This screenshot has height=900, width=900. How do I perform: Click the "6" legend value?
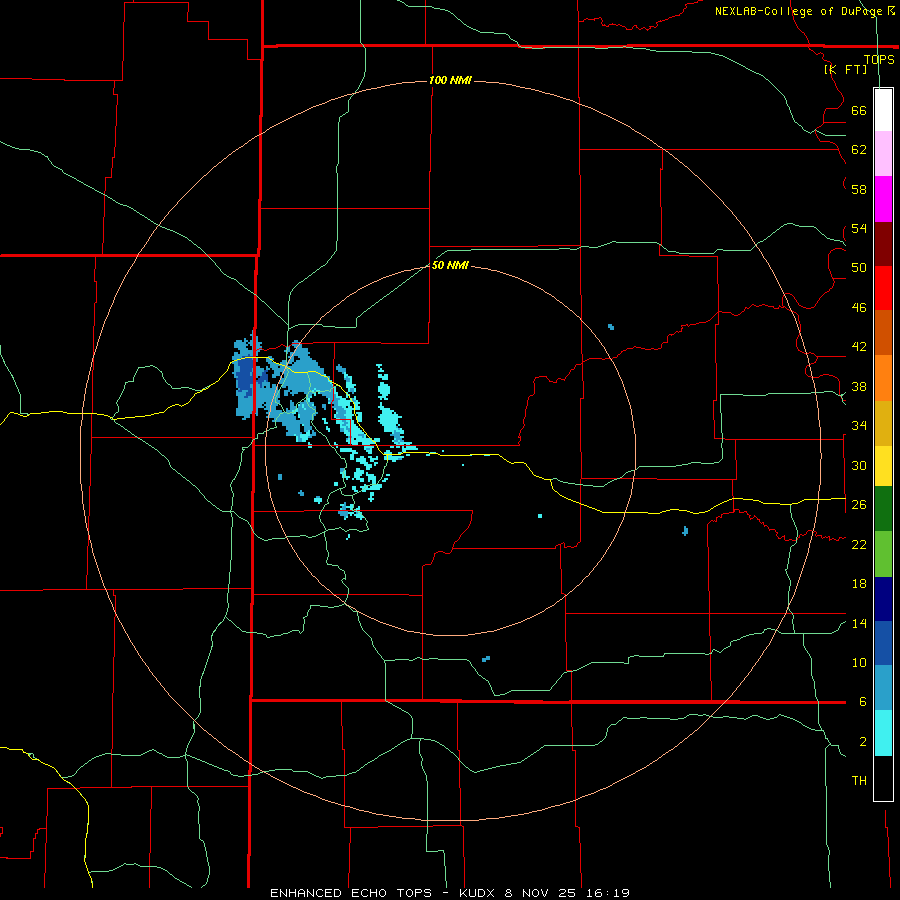pos(863,702)
